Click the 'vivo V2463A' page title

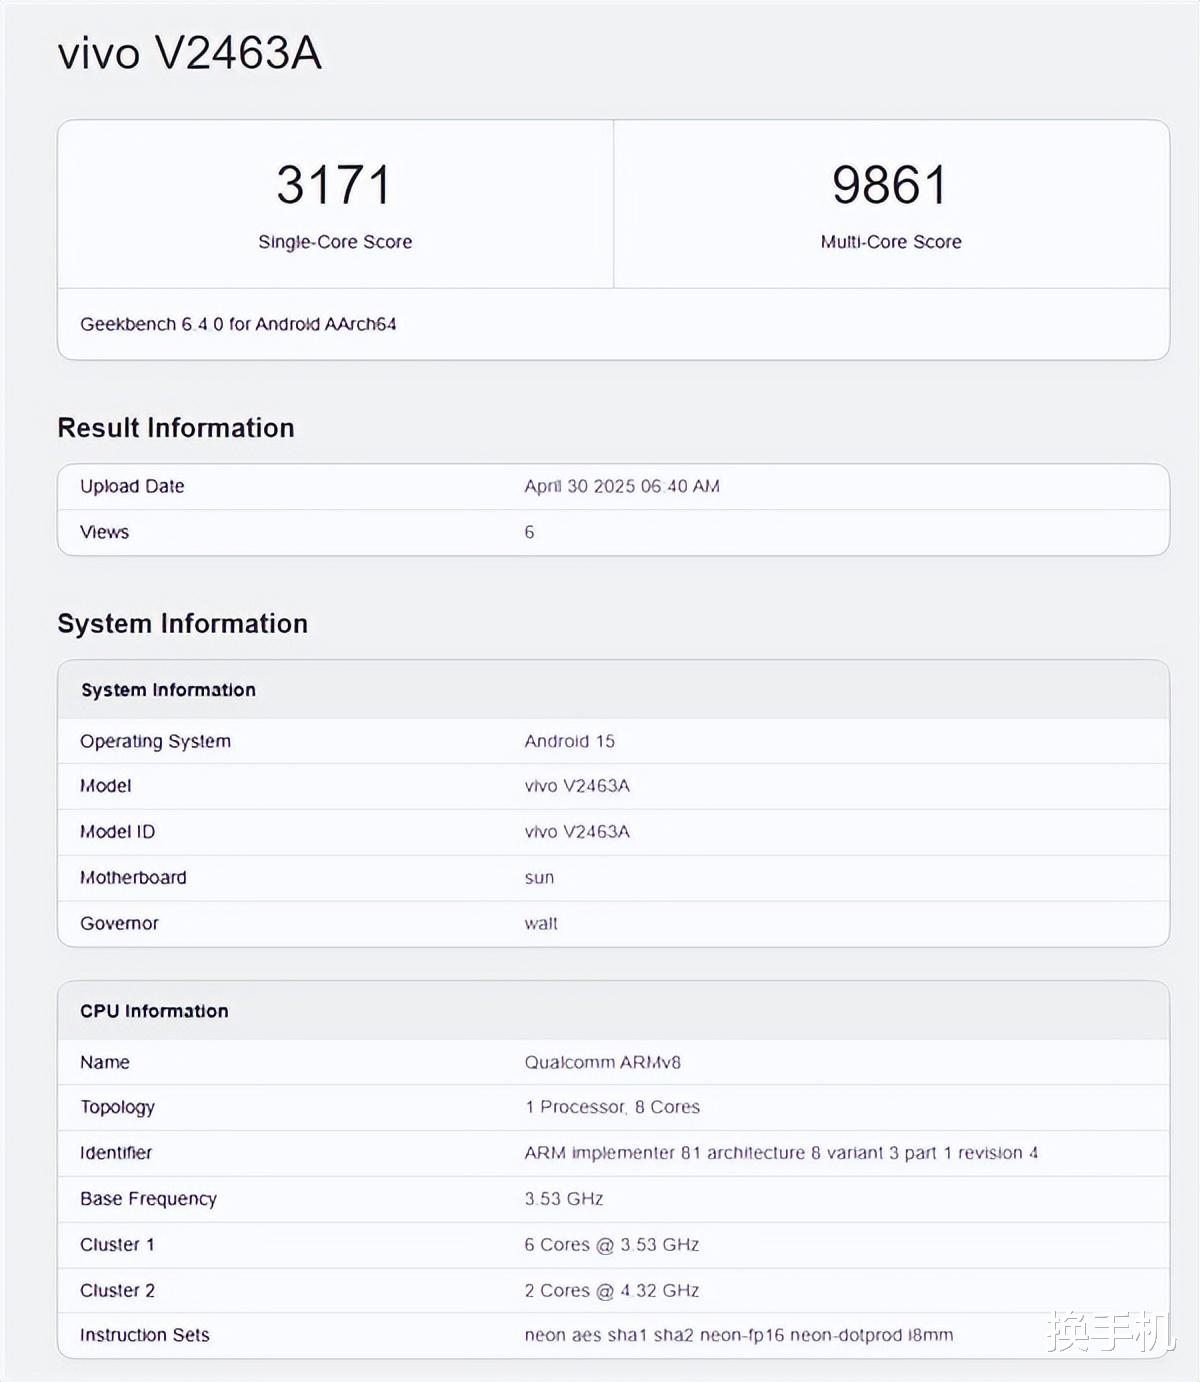[x=190, y=53]
